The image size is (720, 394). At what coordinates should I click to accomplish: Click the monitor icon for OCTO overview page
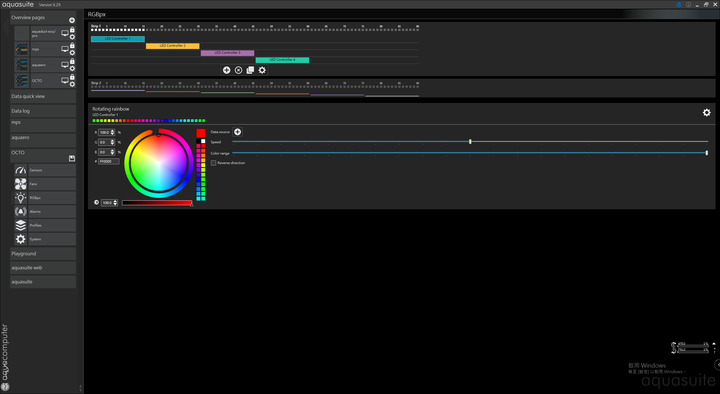click(65, 80)
